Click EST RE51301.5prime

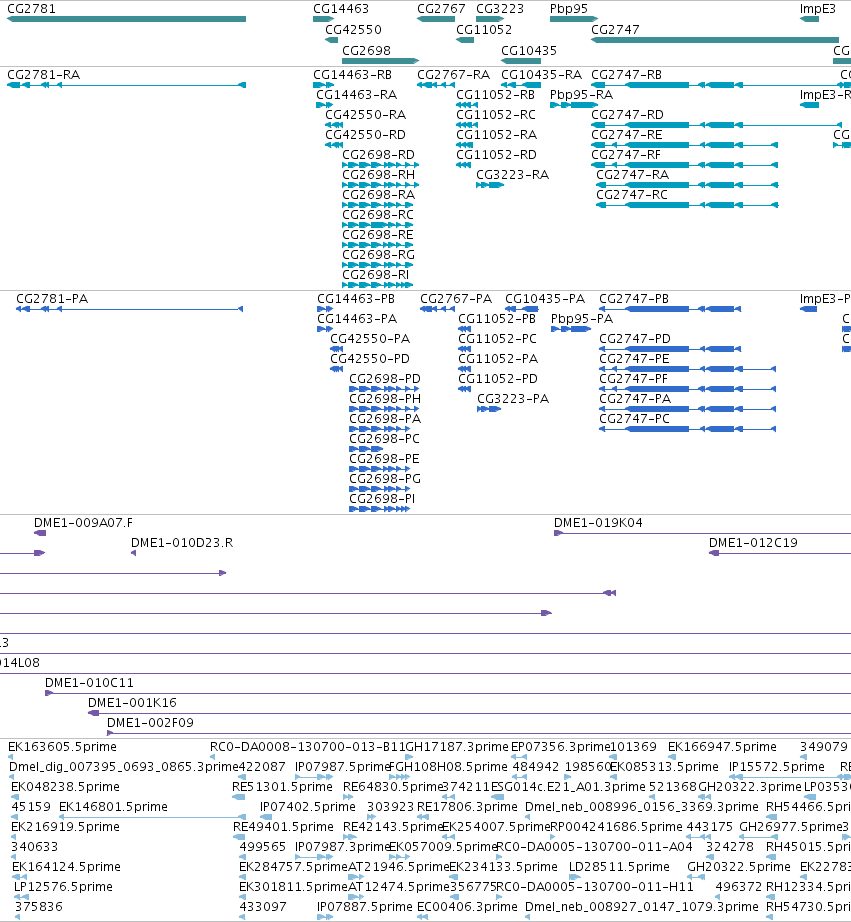pyautogui.click(x=282, y=787)
